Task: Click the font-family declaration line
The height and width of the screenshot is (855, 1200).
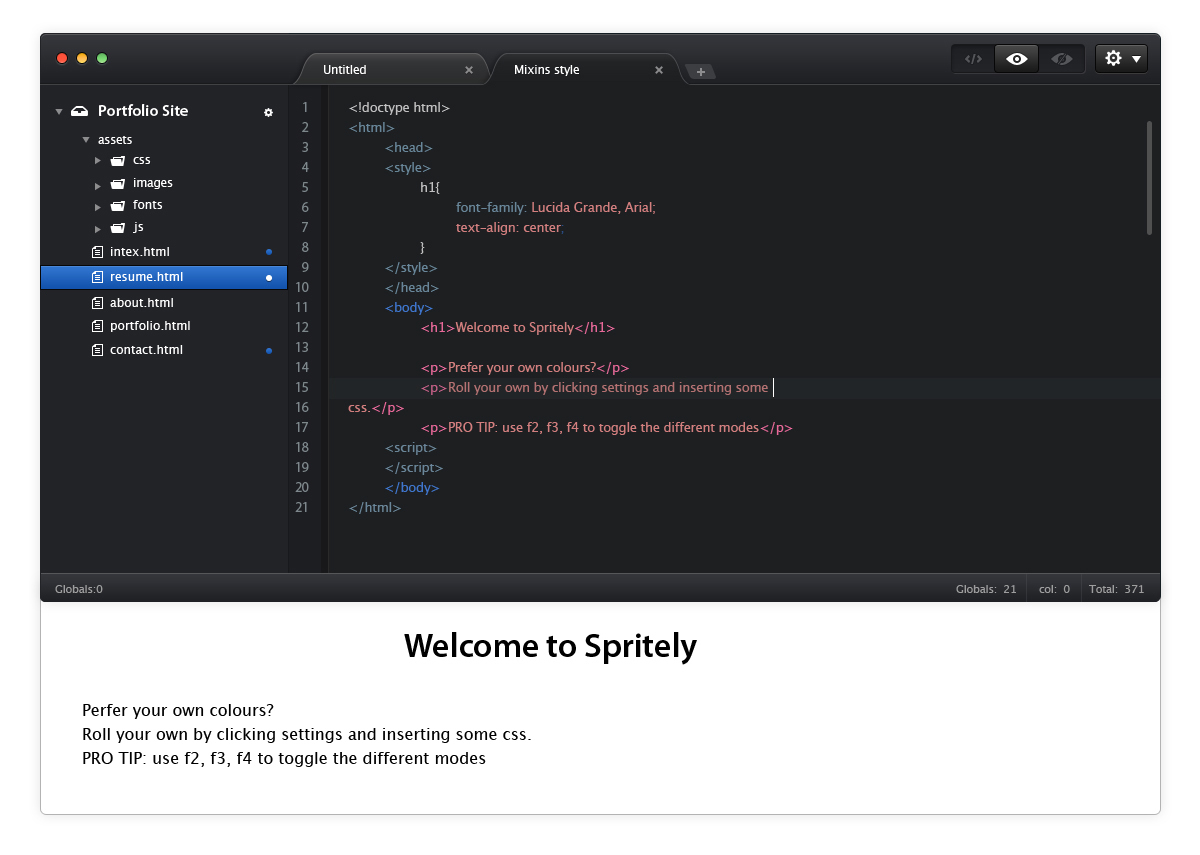Action: (x=556, y=207)
